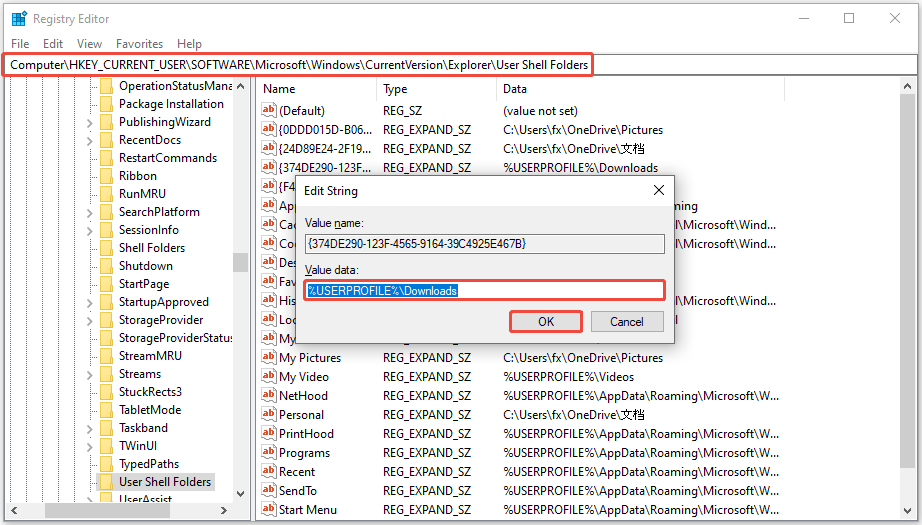Screen dimensions: 922x525
Task: Expand the PublishingWizard key
Action: pos(89,123)
